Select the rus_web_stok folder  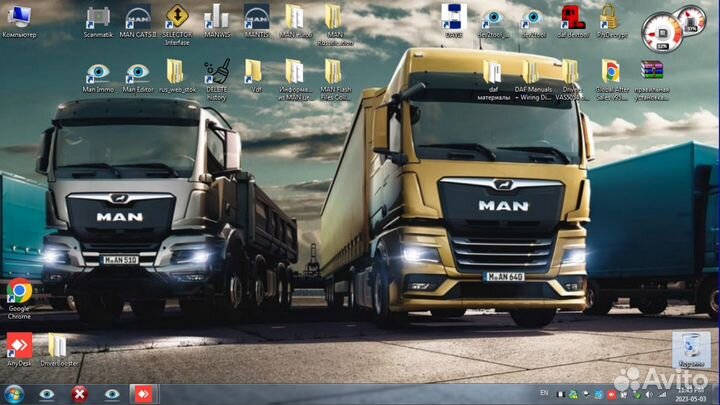click(x=176, y=72)
